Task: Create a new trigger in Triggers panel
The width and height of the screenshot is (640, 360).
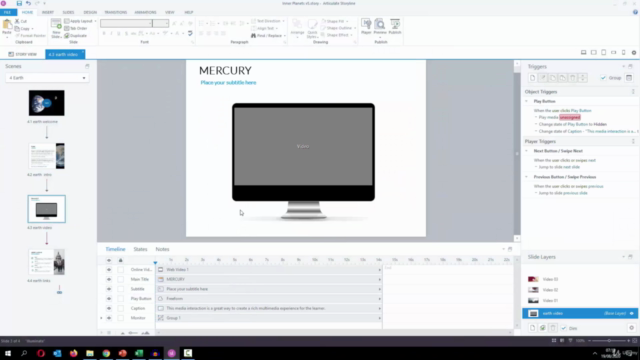Action: click(x=532, y=78)
